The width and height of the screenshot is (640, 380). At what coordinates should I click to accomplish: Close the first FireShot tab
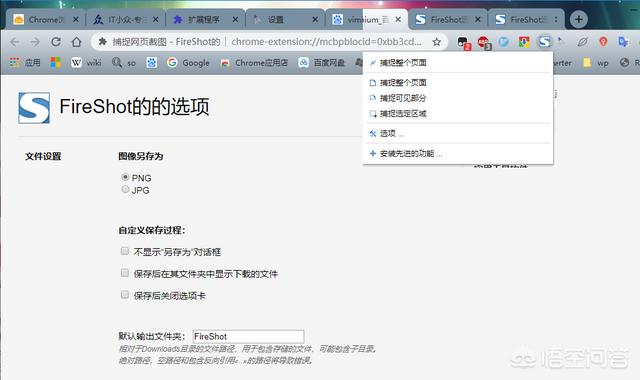coord(478,19)
